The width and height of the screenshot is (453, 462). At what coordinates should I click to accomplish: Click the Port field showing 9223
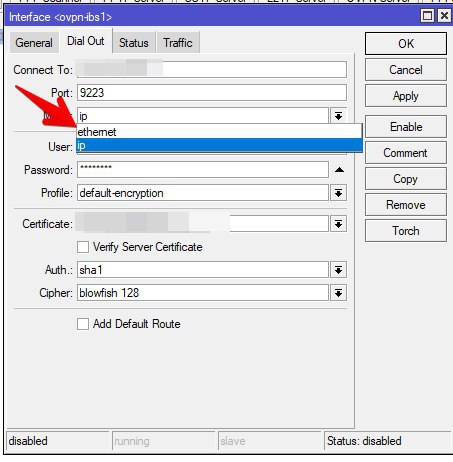[x=212, y=93]
